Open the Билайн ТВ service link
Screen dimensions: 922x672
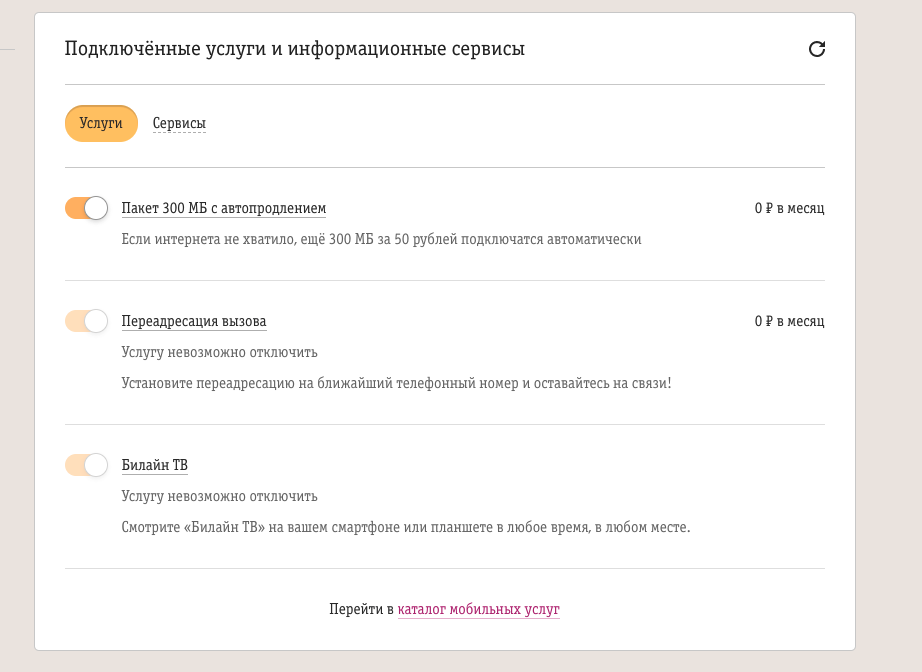coord(155,465)
